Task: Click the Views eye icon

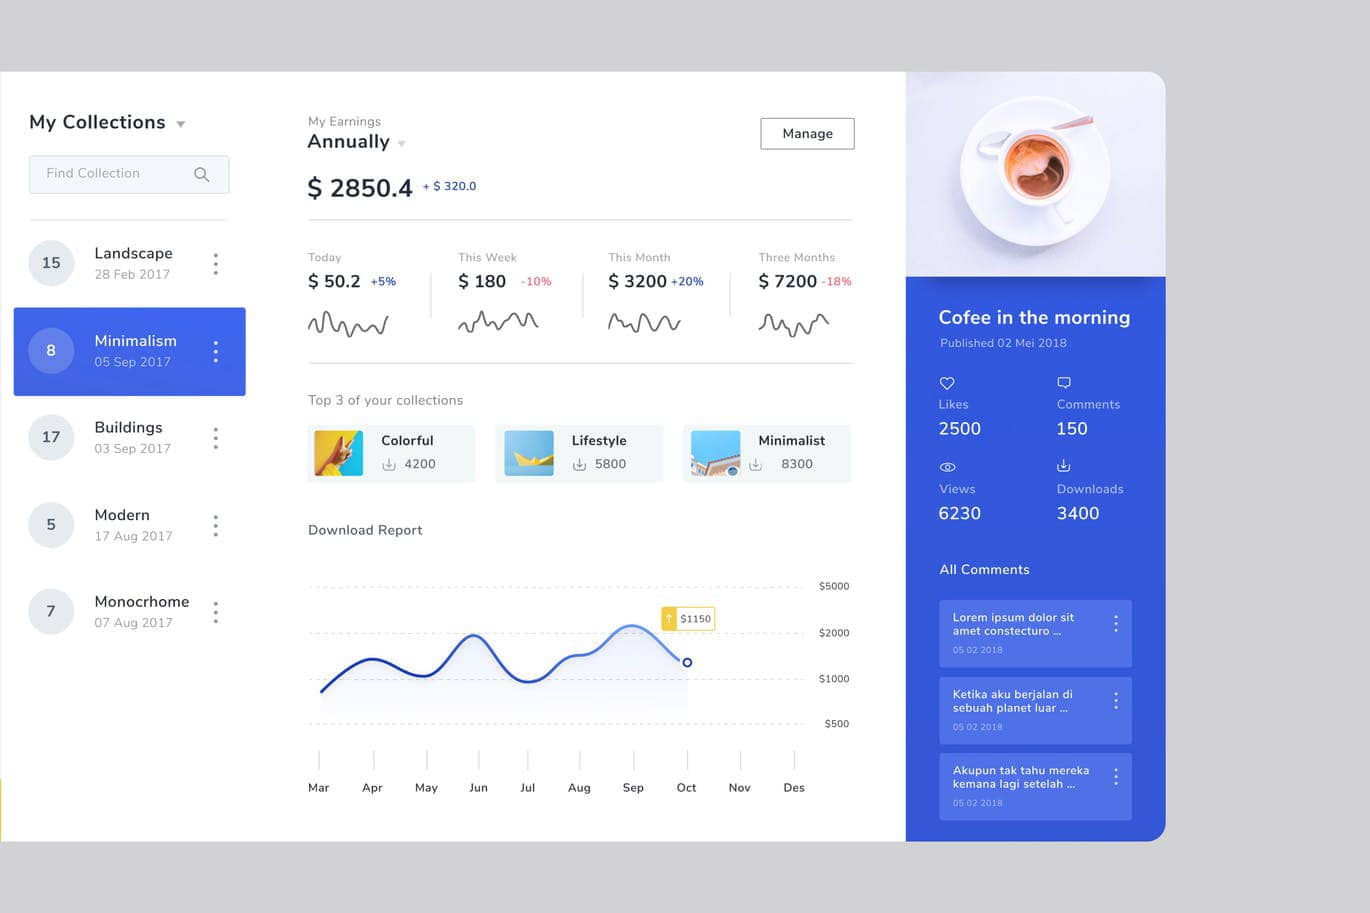Action: point(947,467)
